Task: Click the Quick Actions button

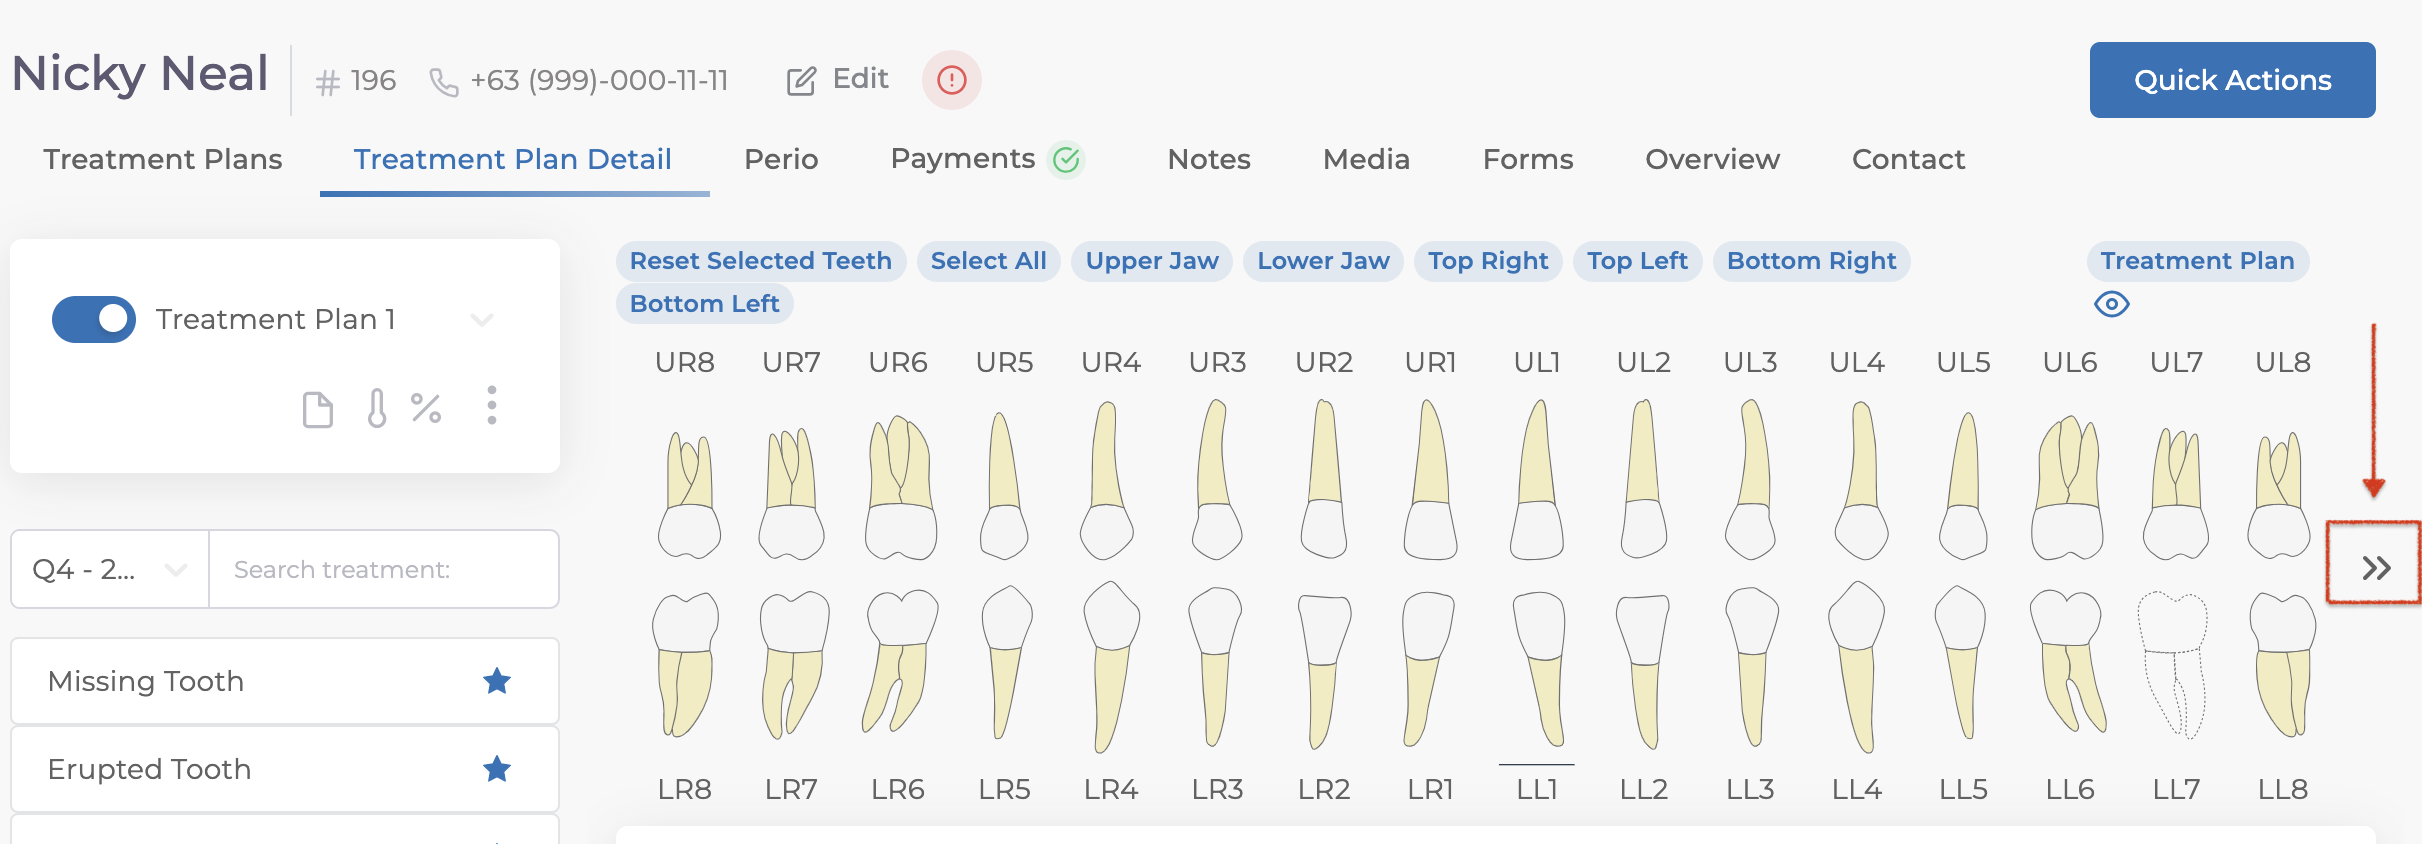Action: 2231,80
